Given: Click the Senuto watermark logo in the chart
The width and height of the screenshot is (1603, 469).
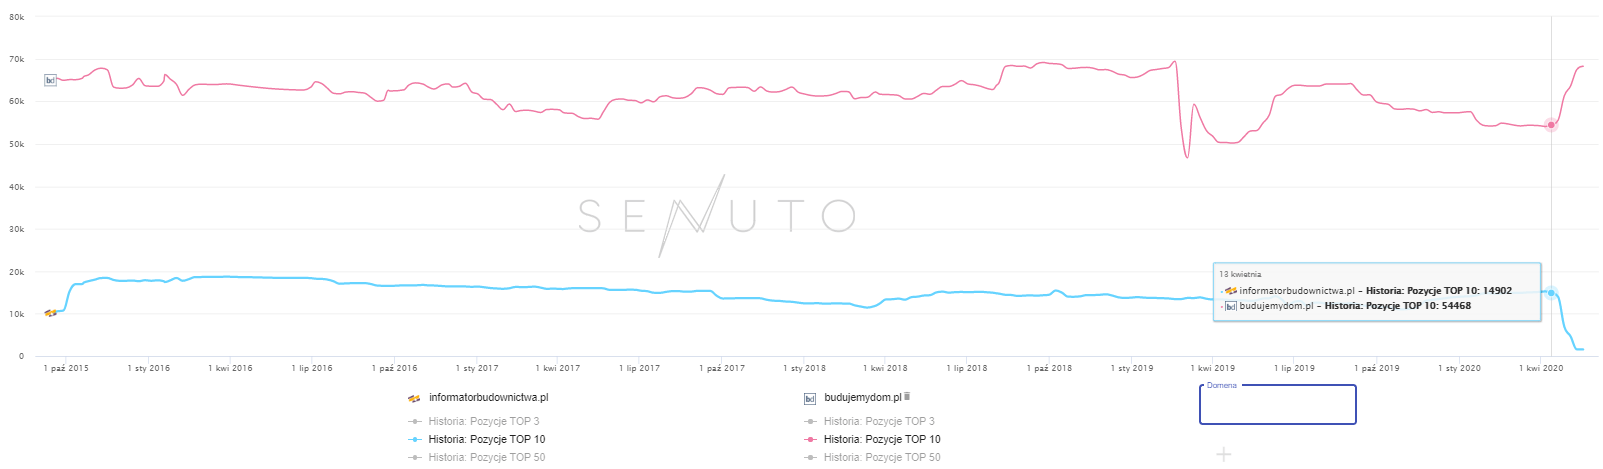Looking at the screenshot, I should click(x=716, y=215).
